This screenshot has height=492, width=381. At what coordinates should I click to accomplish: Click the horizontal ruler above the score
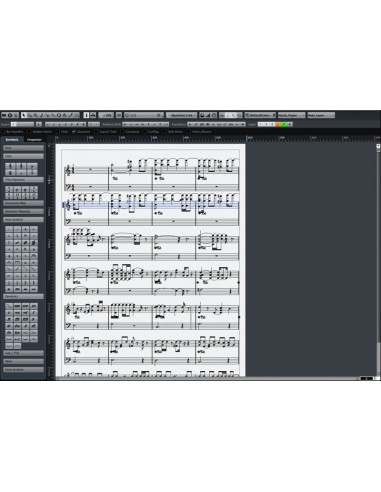pyautogui.click(x=217, y=138)
